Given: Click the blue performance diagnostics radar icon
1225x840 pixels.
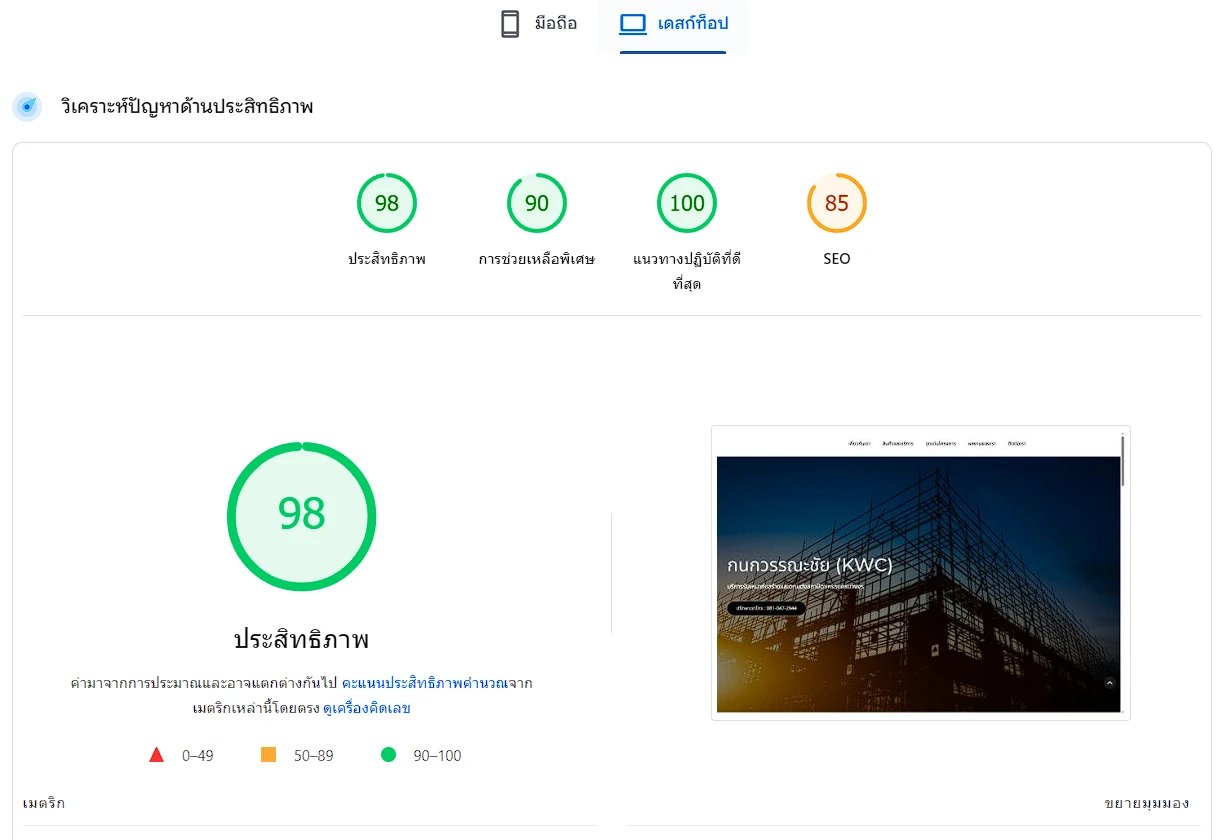Looking at the screenshot, I should [x=27, y=107].
